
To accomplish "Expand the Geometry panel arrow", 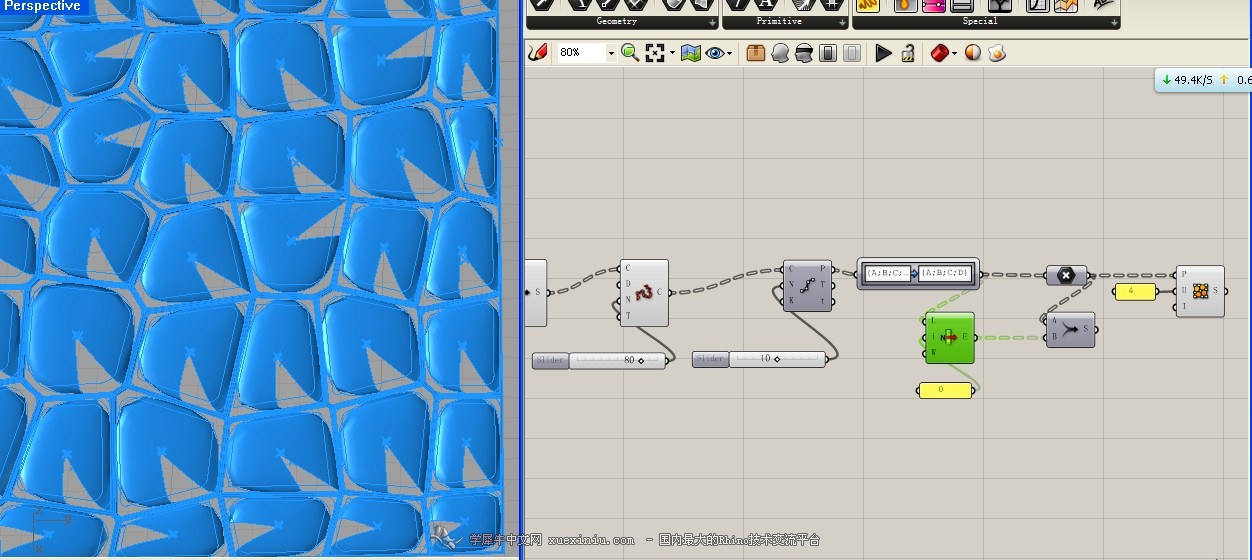I will (x=713, y=22).
